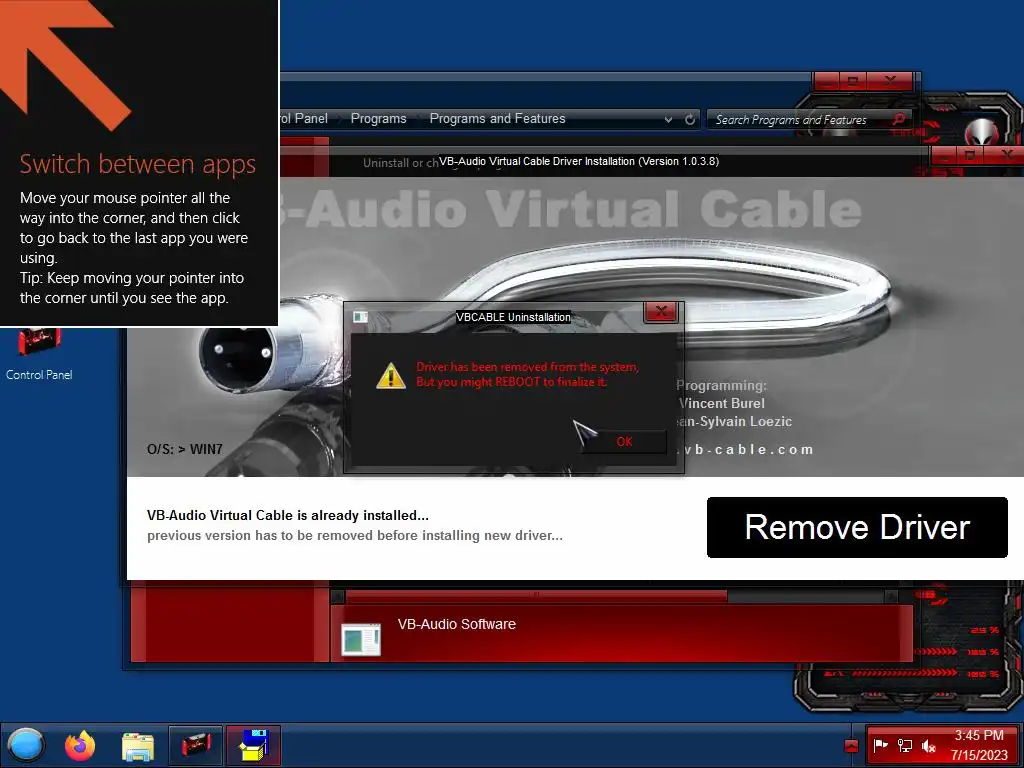Launch Firefox from the taskbar
Viewport: 1024px width, 768px height.
tap(80, 746)
